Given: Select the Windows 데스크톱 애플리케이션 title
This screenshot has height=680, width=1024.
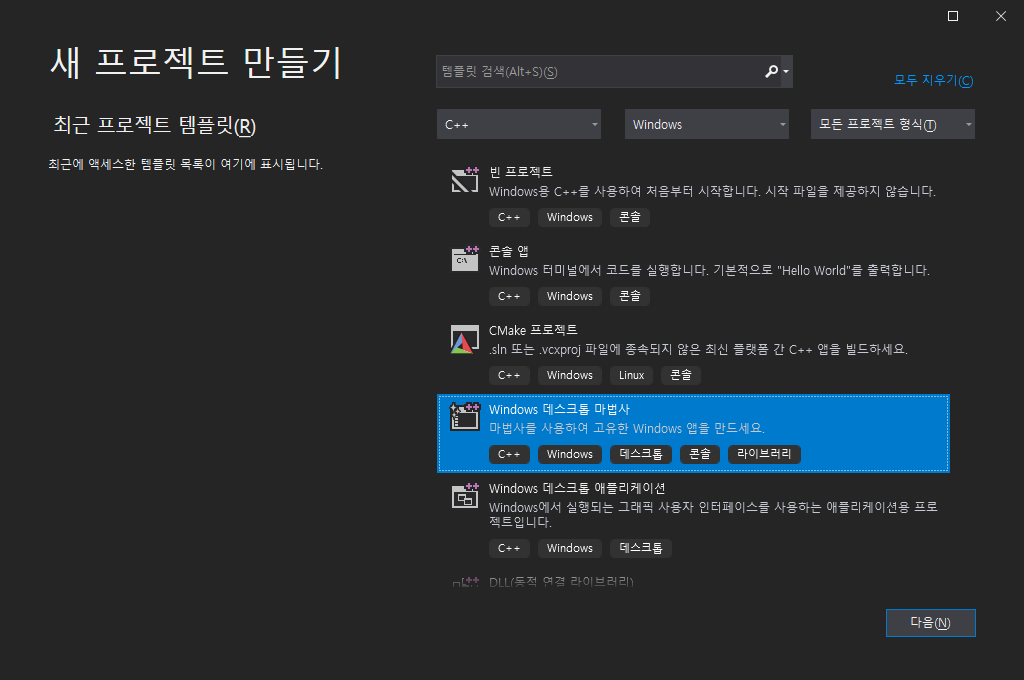Looking at the screenshot, I should click(x=577, y=489).
